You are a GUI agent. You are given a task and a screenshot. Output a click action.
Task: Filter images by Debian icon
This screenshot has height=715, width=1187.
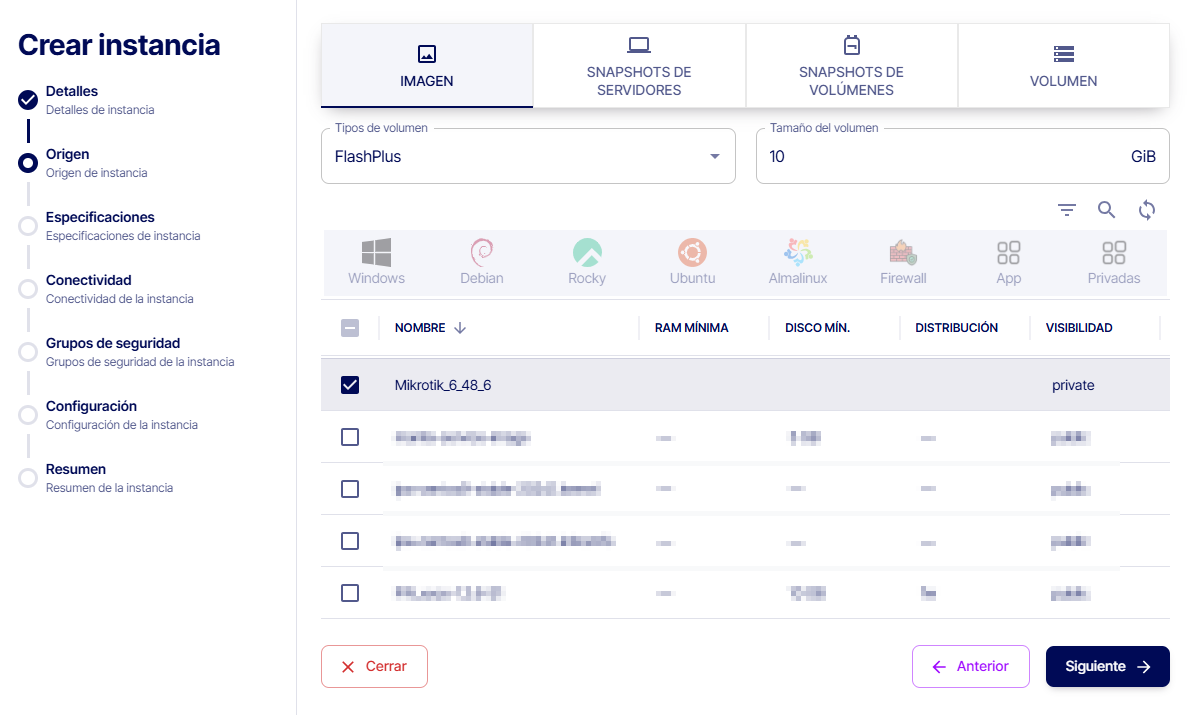click(481, 262)
